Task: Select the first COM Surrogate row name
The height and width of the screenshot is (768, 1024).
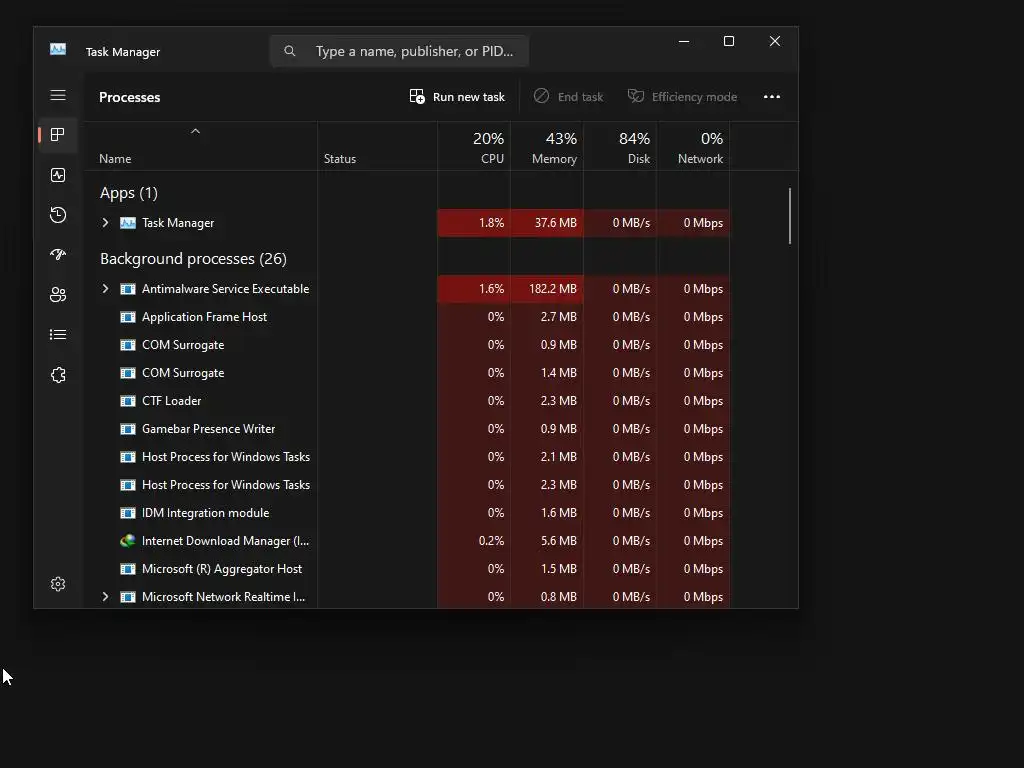Action: pyautogui.click(x=183, y=345)
